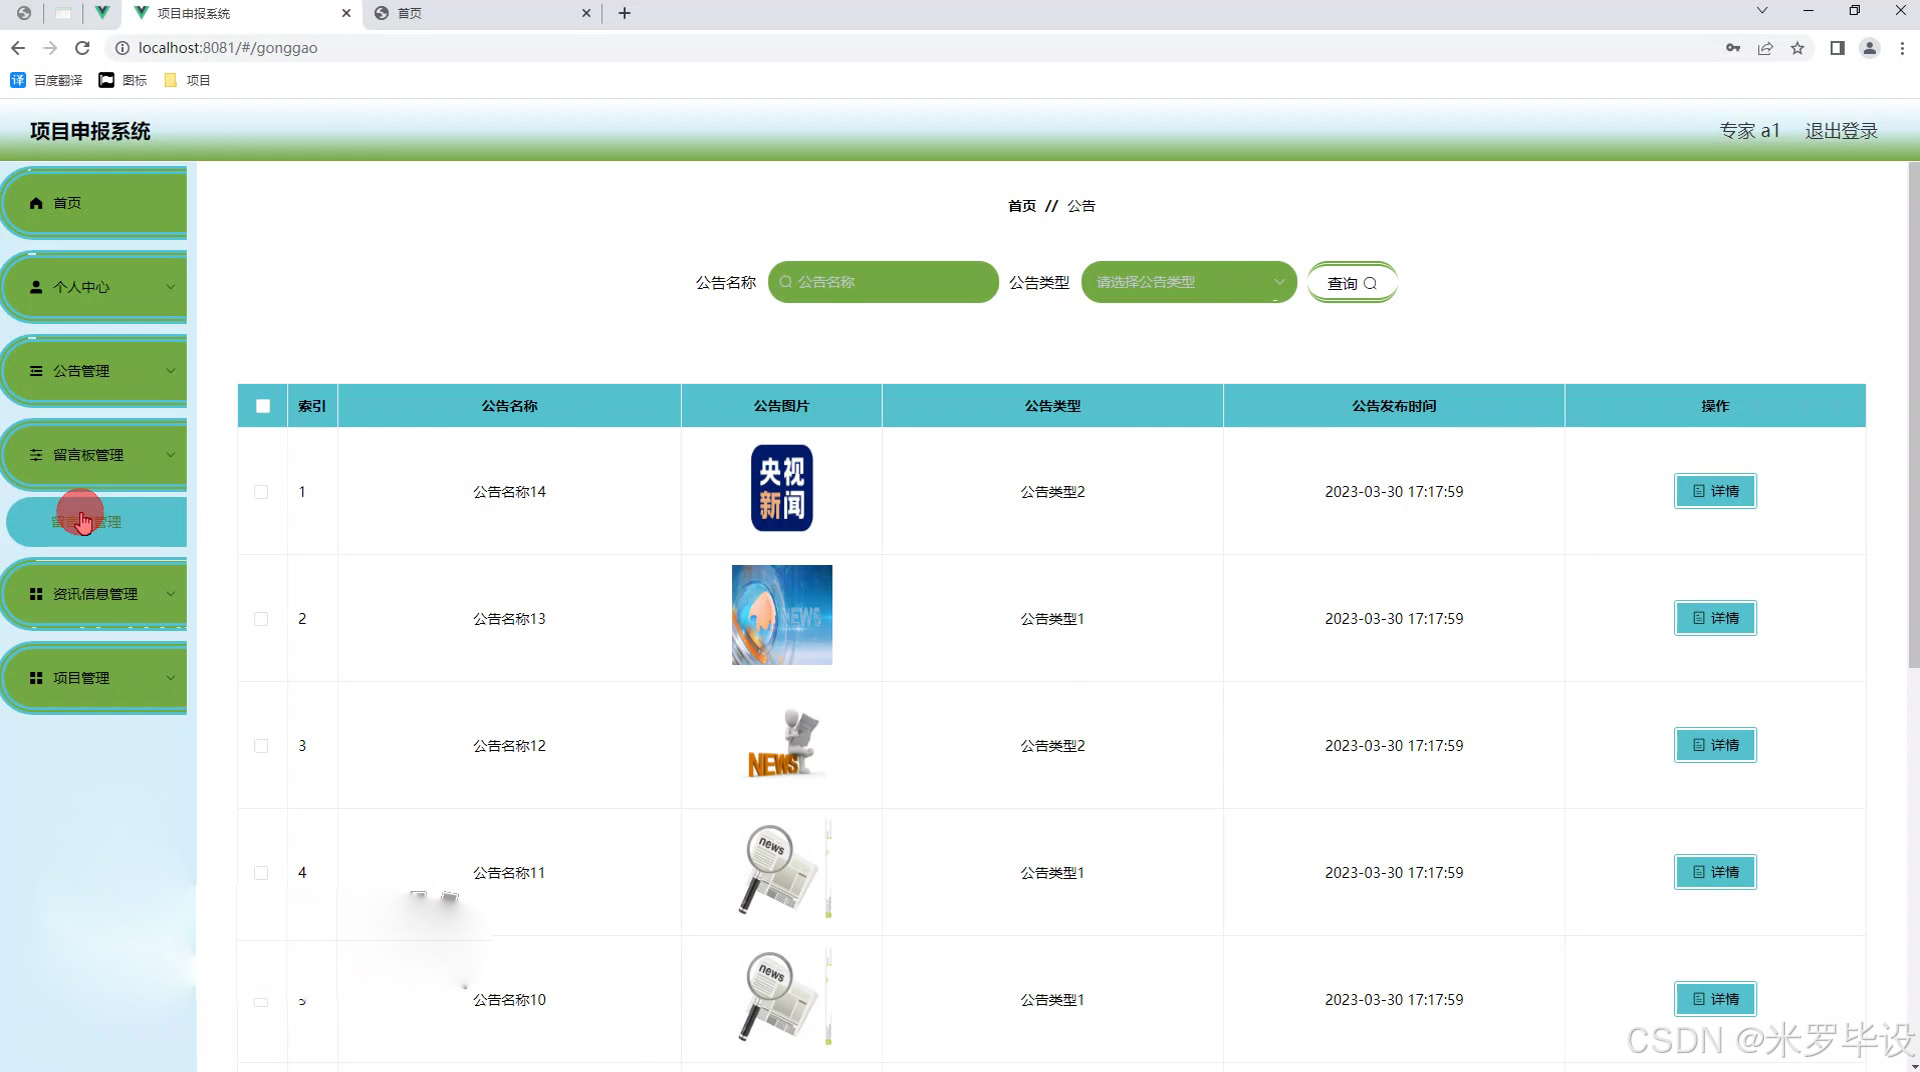1920x1072 pixels.
Task: Click the 查询 search button
Action: [x=1351, y=283]
